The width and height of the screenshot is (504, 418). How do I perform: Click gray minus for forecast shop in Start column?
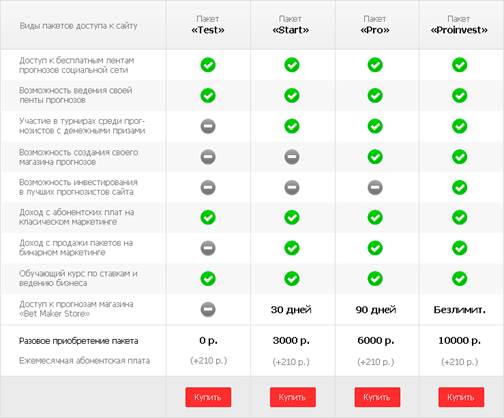point(292,157)
